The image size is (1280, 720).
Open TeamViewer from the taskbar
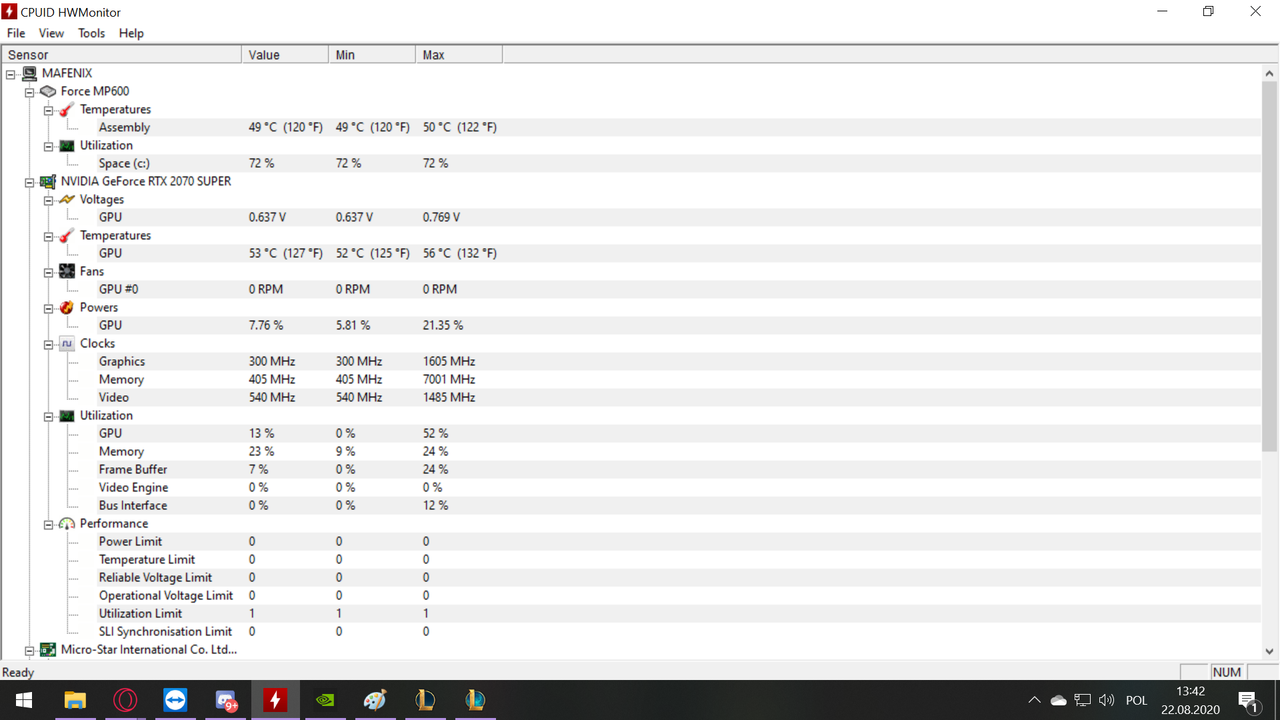(175, 700)
